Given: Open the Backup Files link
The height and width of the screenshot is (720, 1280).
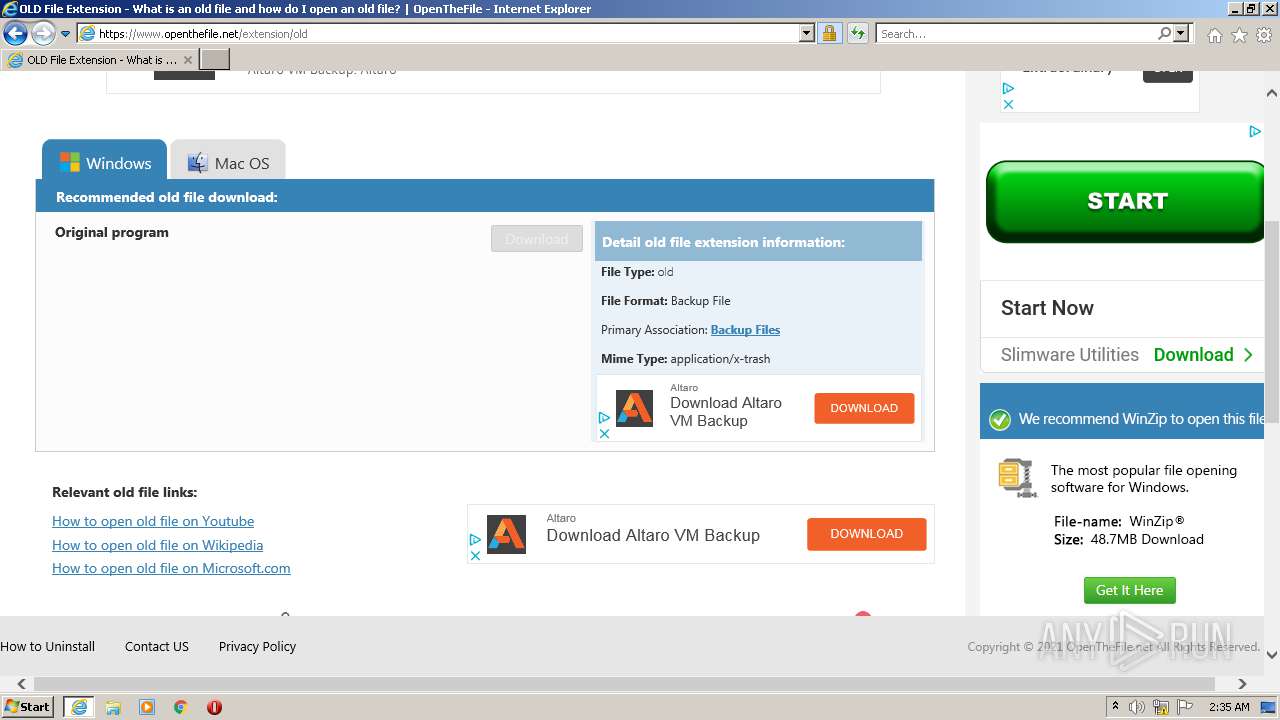Looking at the screenshot, I should pyautogui.click(x=745, y=330).
